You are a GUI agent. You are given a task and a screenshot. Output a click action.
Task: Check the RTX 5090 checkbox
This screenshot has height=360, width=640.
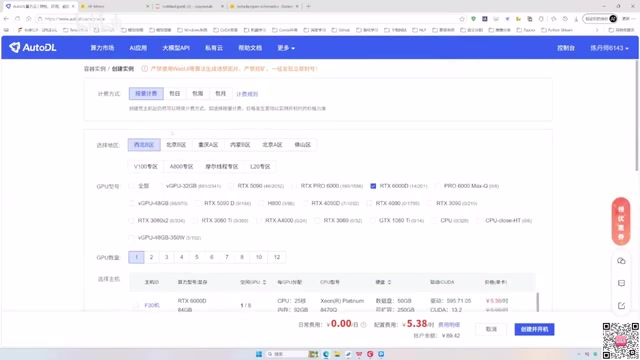coord(231,186)
